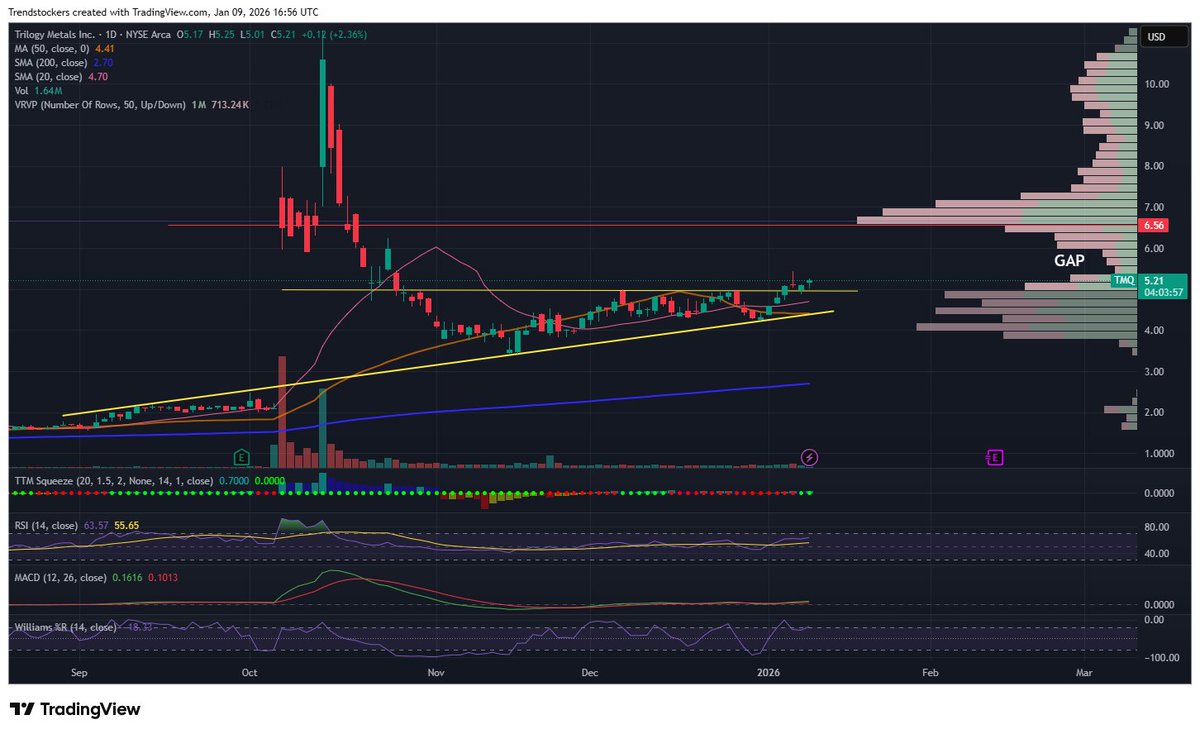Click the +0.12 (+2.36%) change value
Viewport: 1200px width, 734px height.
pyautogui.click(x=333, y=34)
